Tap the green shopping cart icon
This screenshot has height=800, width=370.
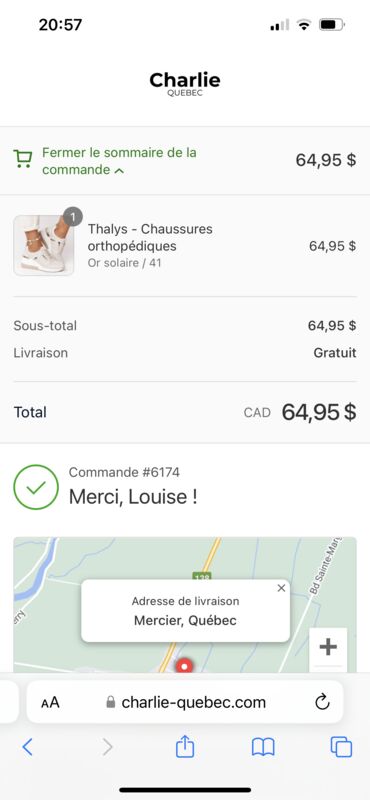point(22,159)
